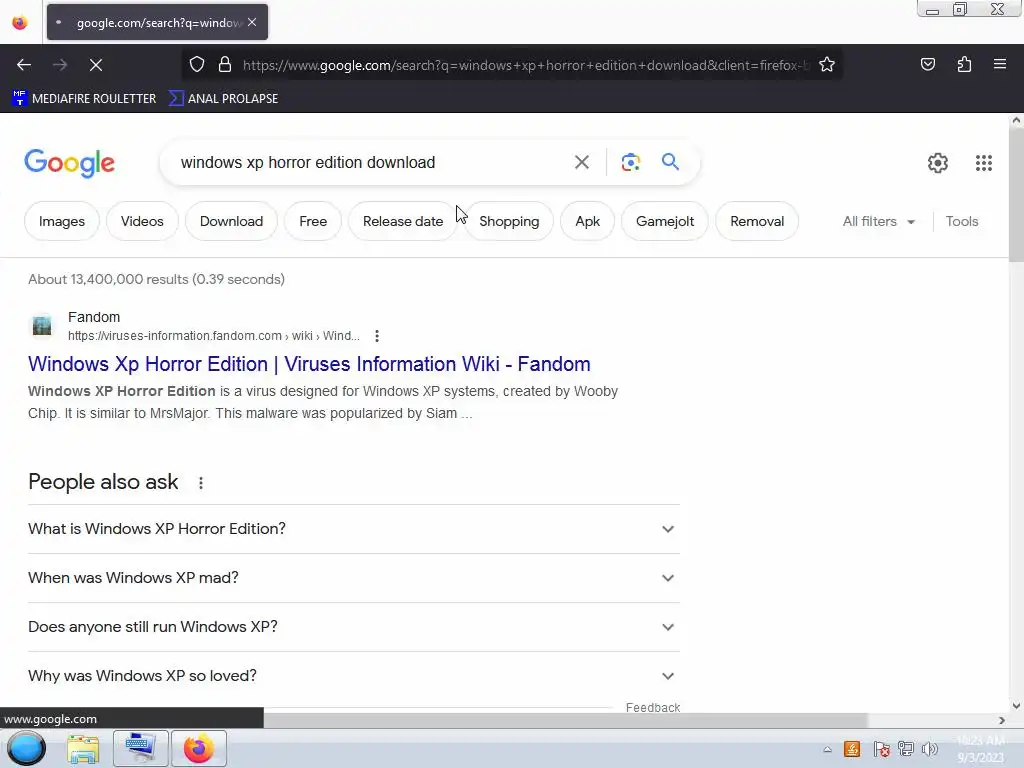Clear the search box with the X
The image size is (1024, 768).
coord(581,162)
